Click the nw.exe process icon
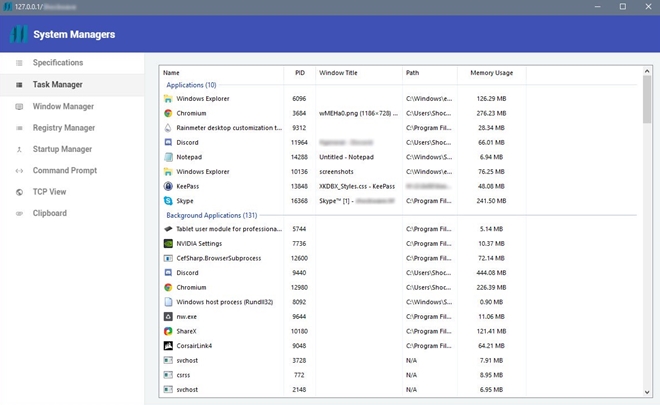660x405 pixels. 168,317
